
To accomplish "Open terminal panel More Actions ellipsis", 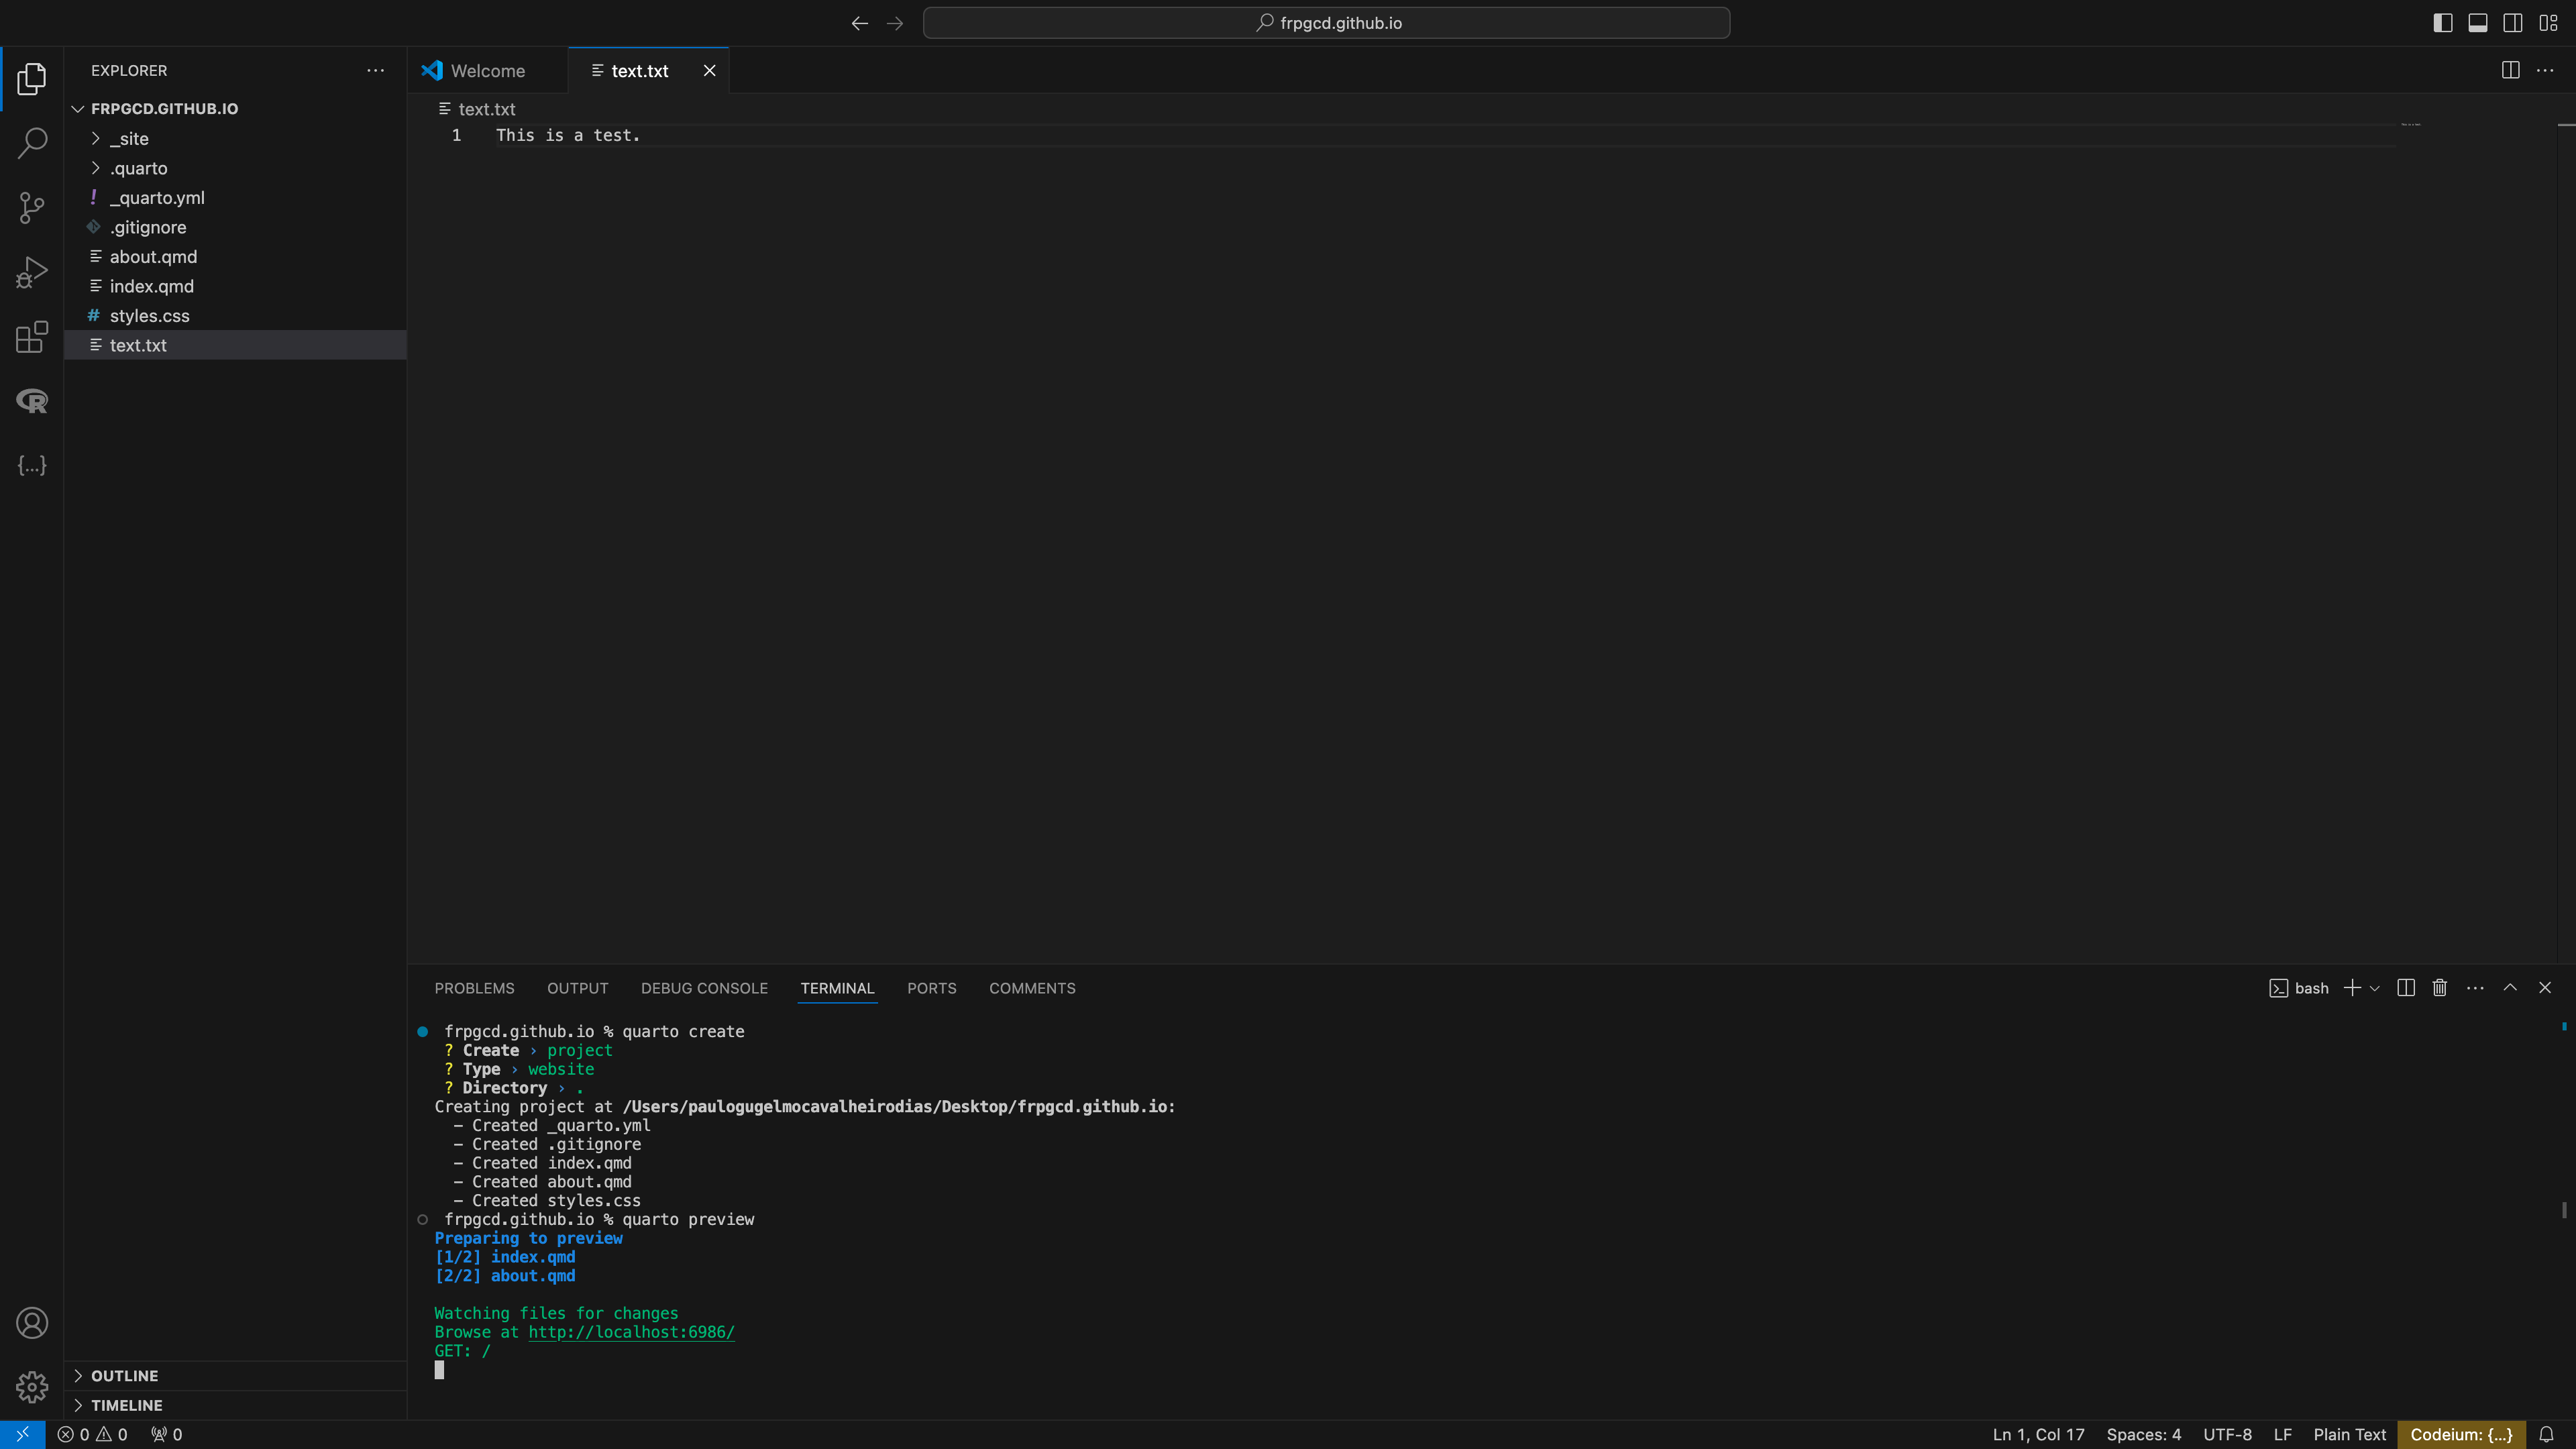I will click(2475, 988).
